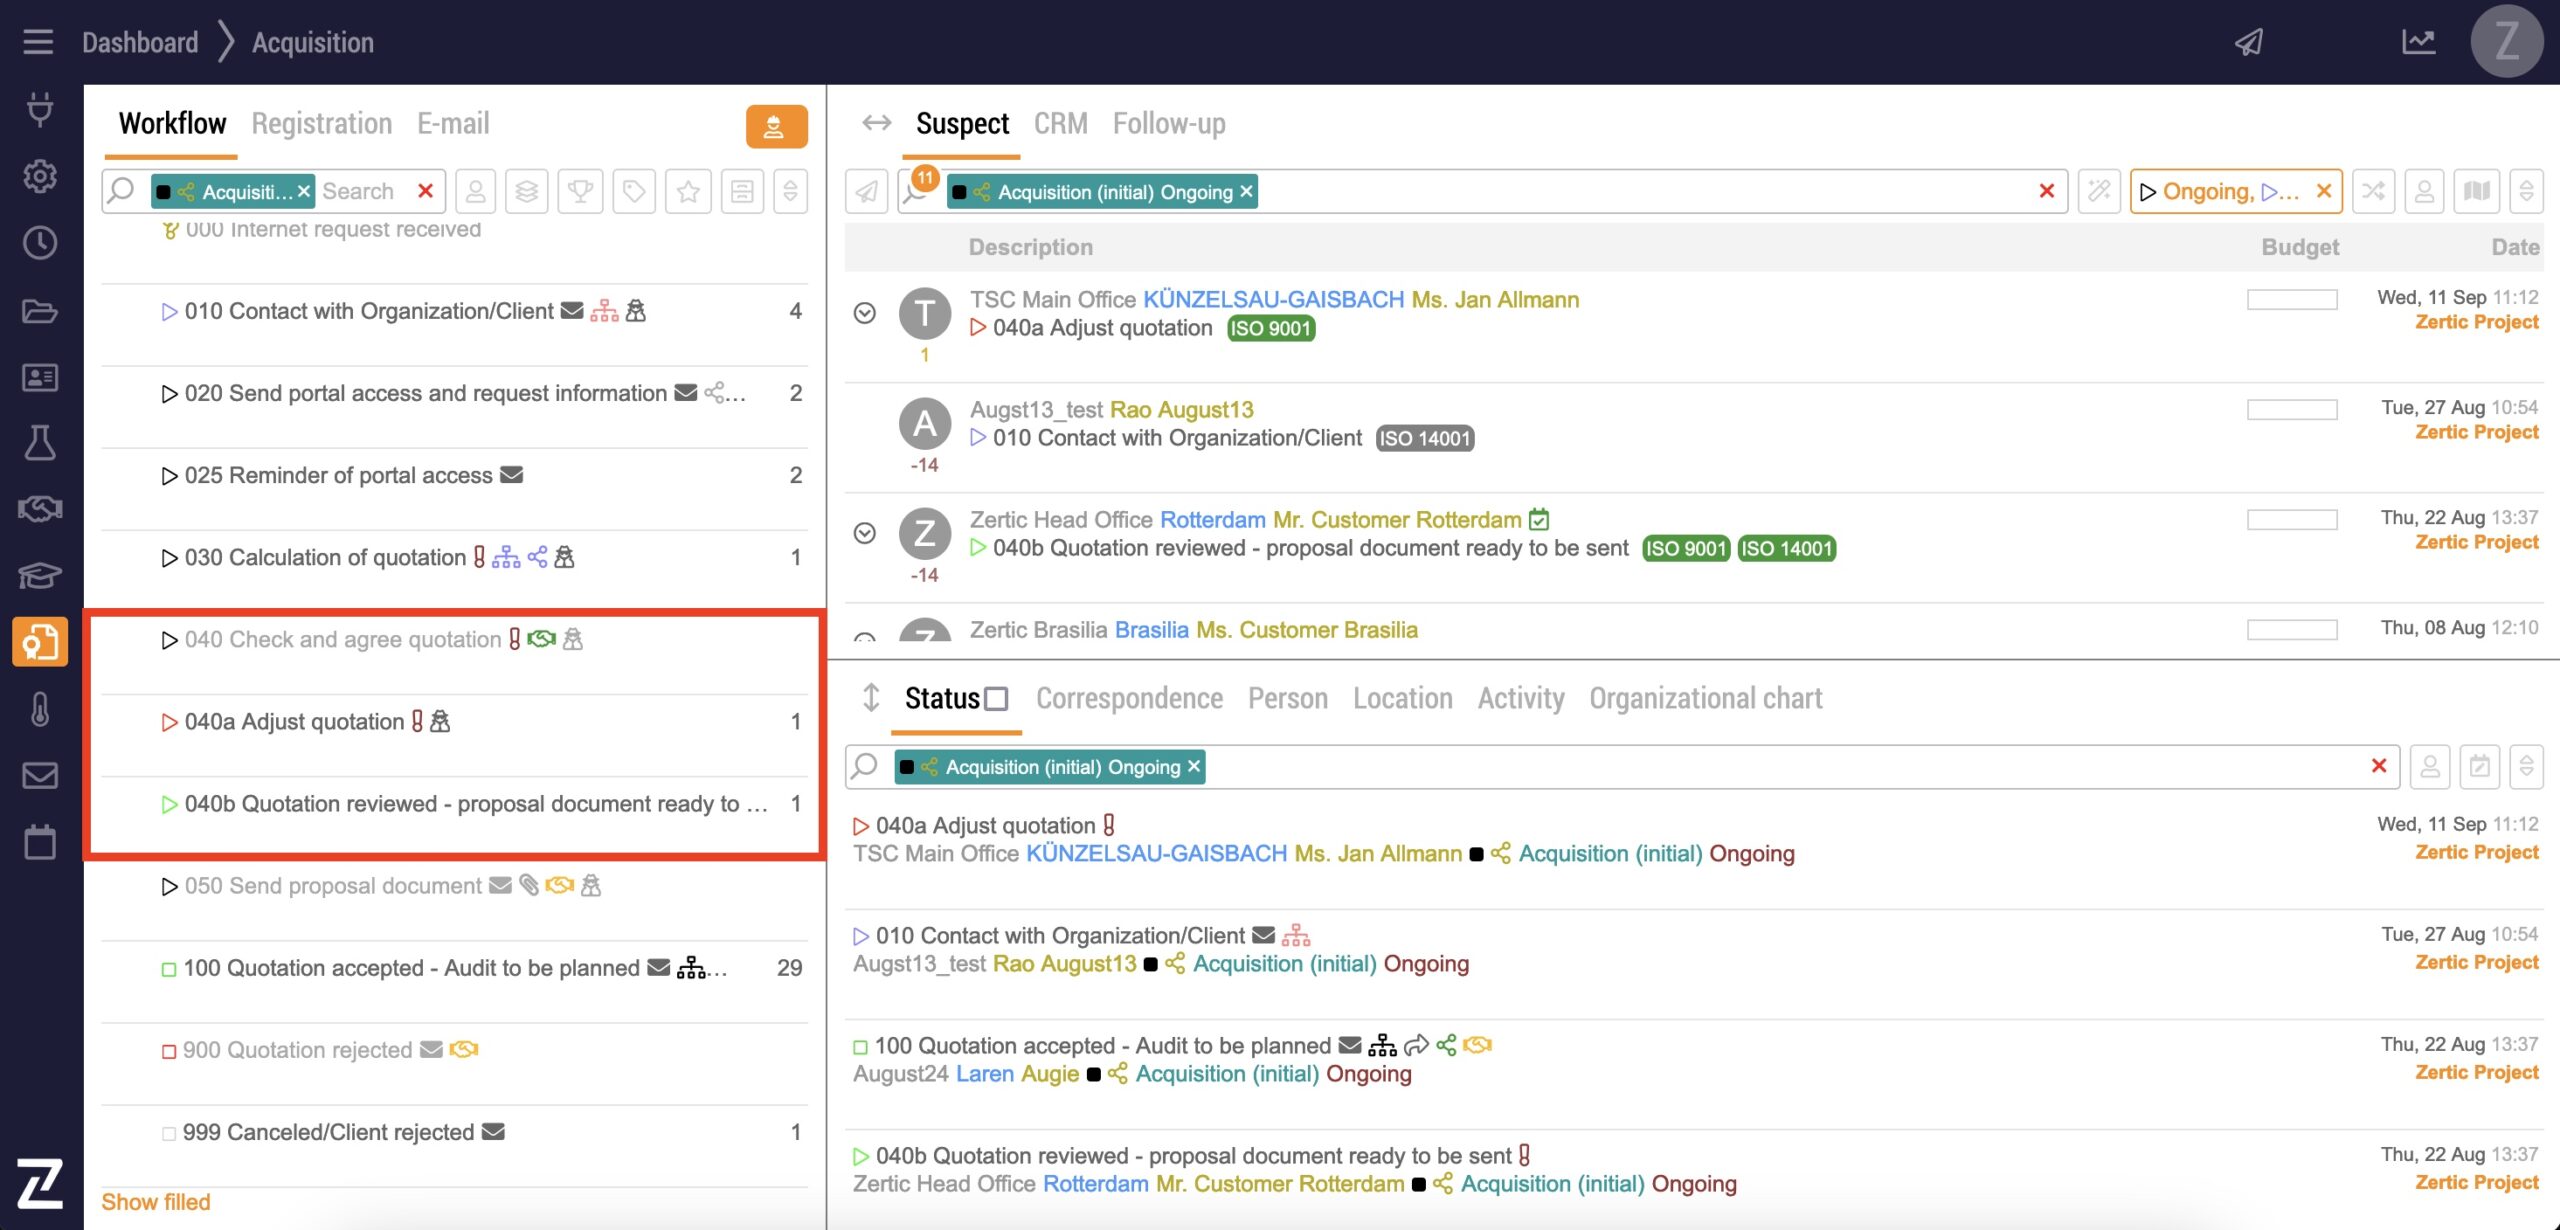Expand the Zertic Head Office Rotterdam row chevron
Viewport: 2560px width, 1230px height.
coord(865,533)
